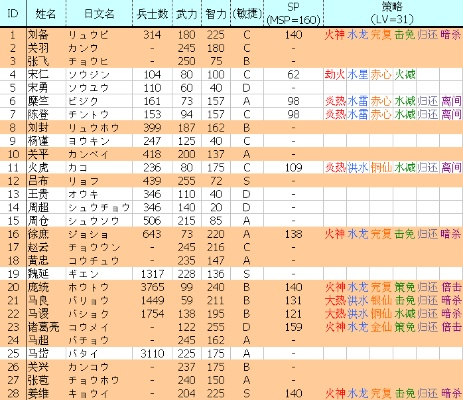Click the 金仙 strategy for 诸葛亮
Viewport: 463px width, 400px height.
381,327
